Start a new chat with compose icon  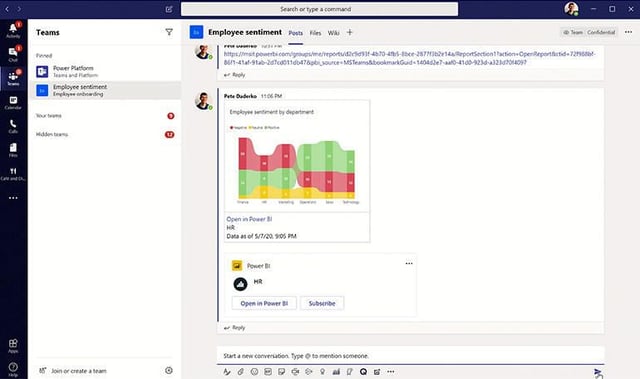click(169, 9)
